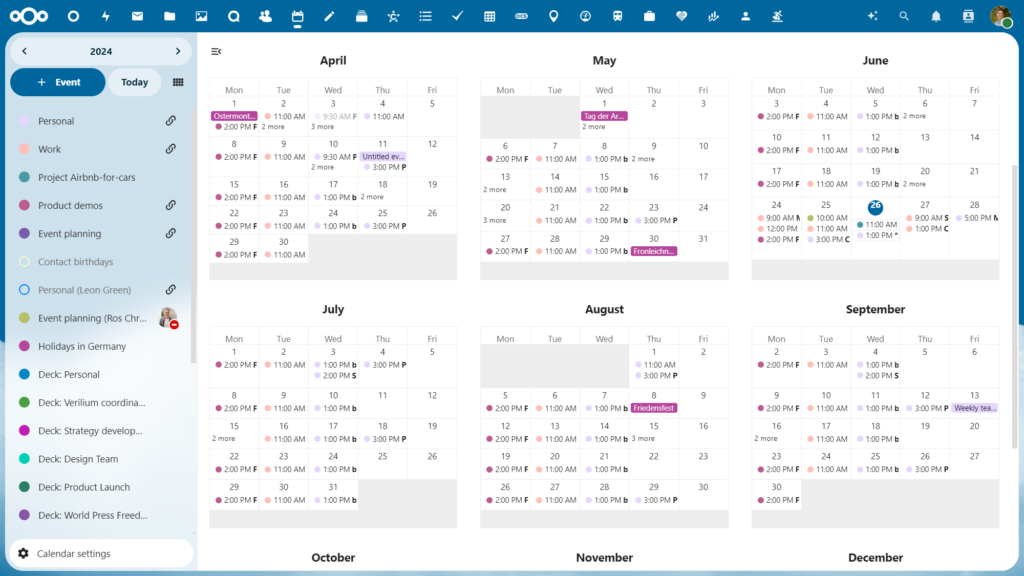Open the notifications bell

tap(934, 16)
